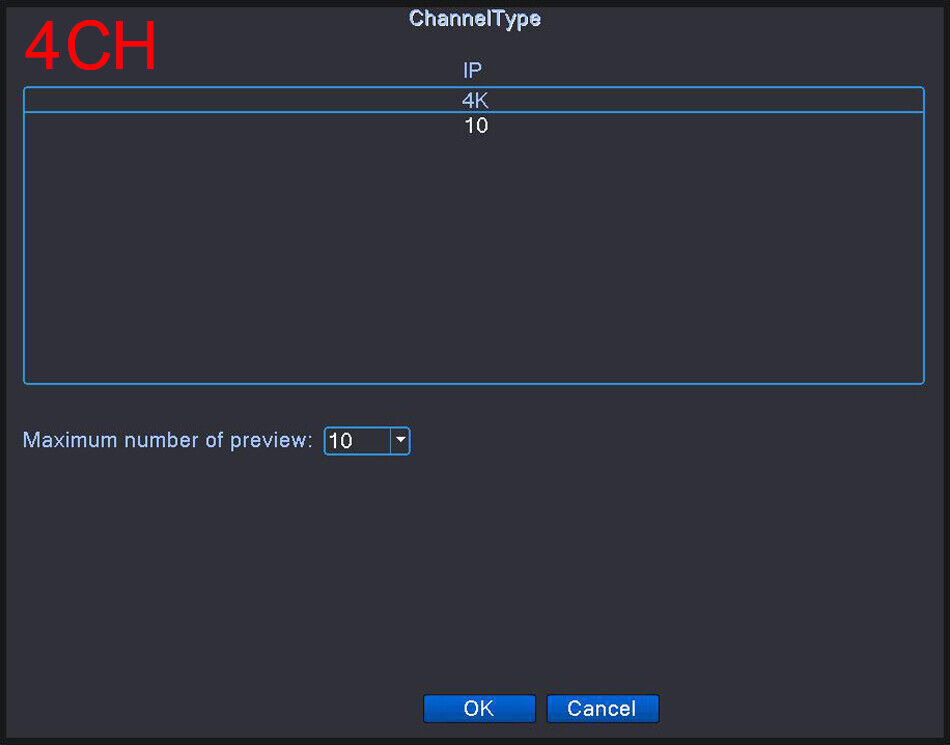The height and width of the screenshot is (745, 950).
Task: Click the Maximum number of preview label
Action: pos(167,440)
